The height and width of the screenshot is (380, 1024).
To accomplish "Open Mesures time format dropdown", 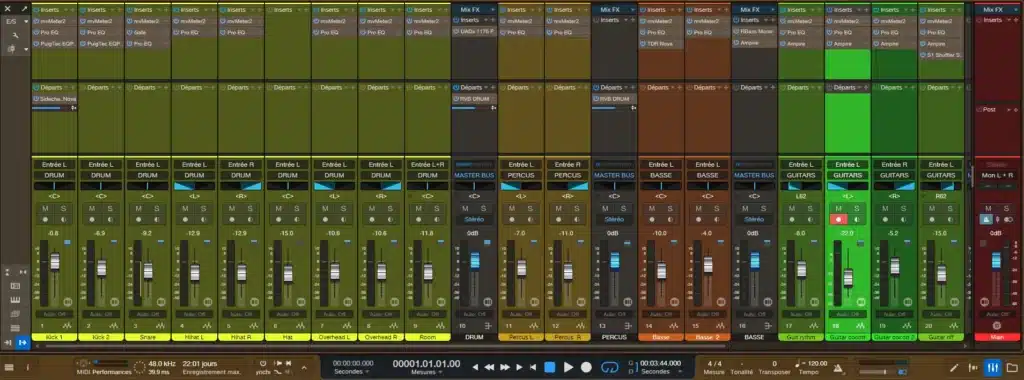I will pos(426,372).
